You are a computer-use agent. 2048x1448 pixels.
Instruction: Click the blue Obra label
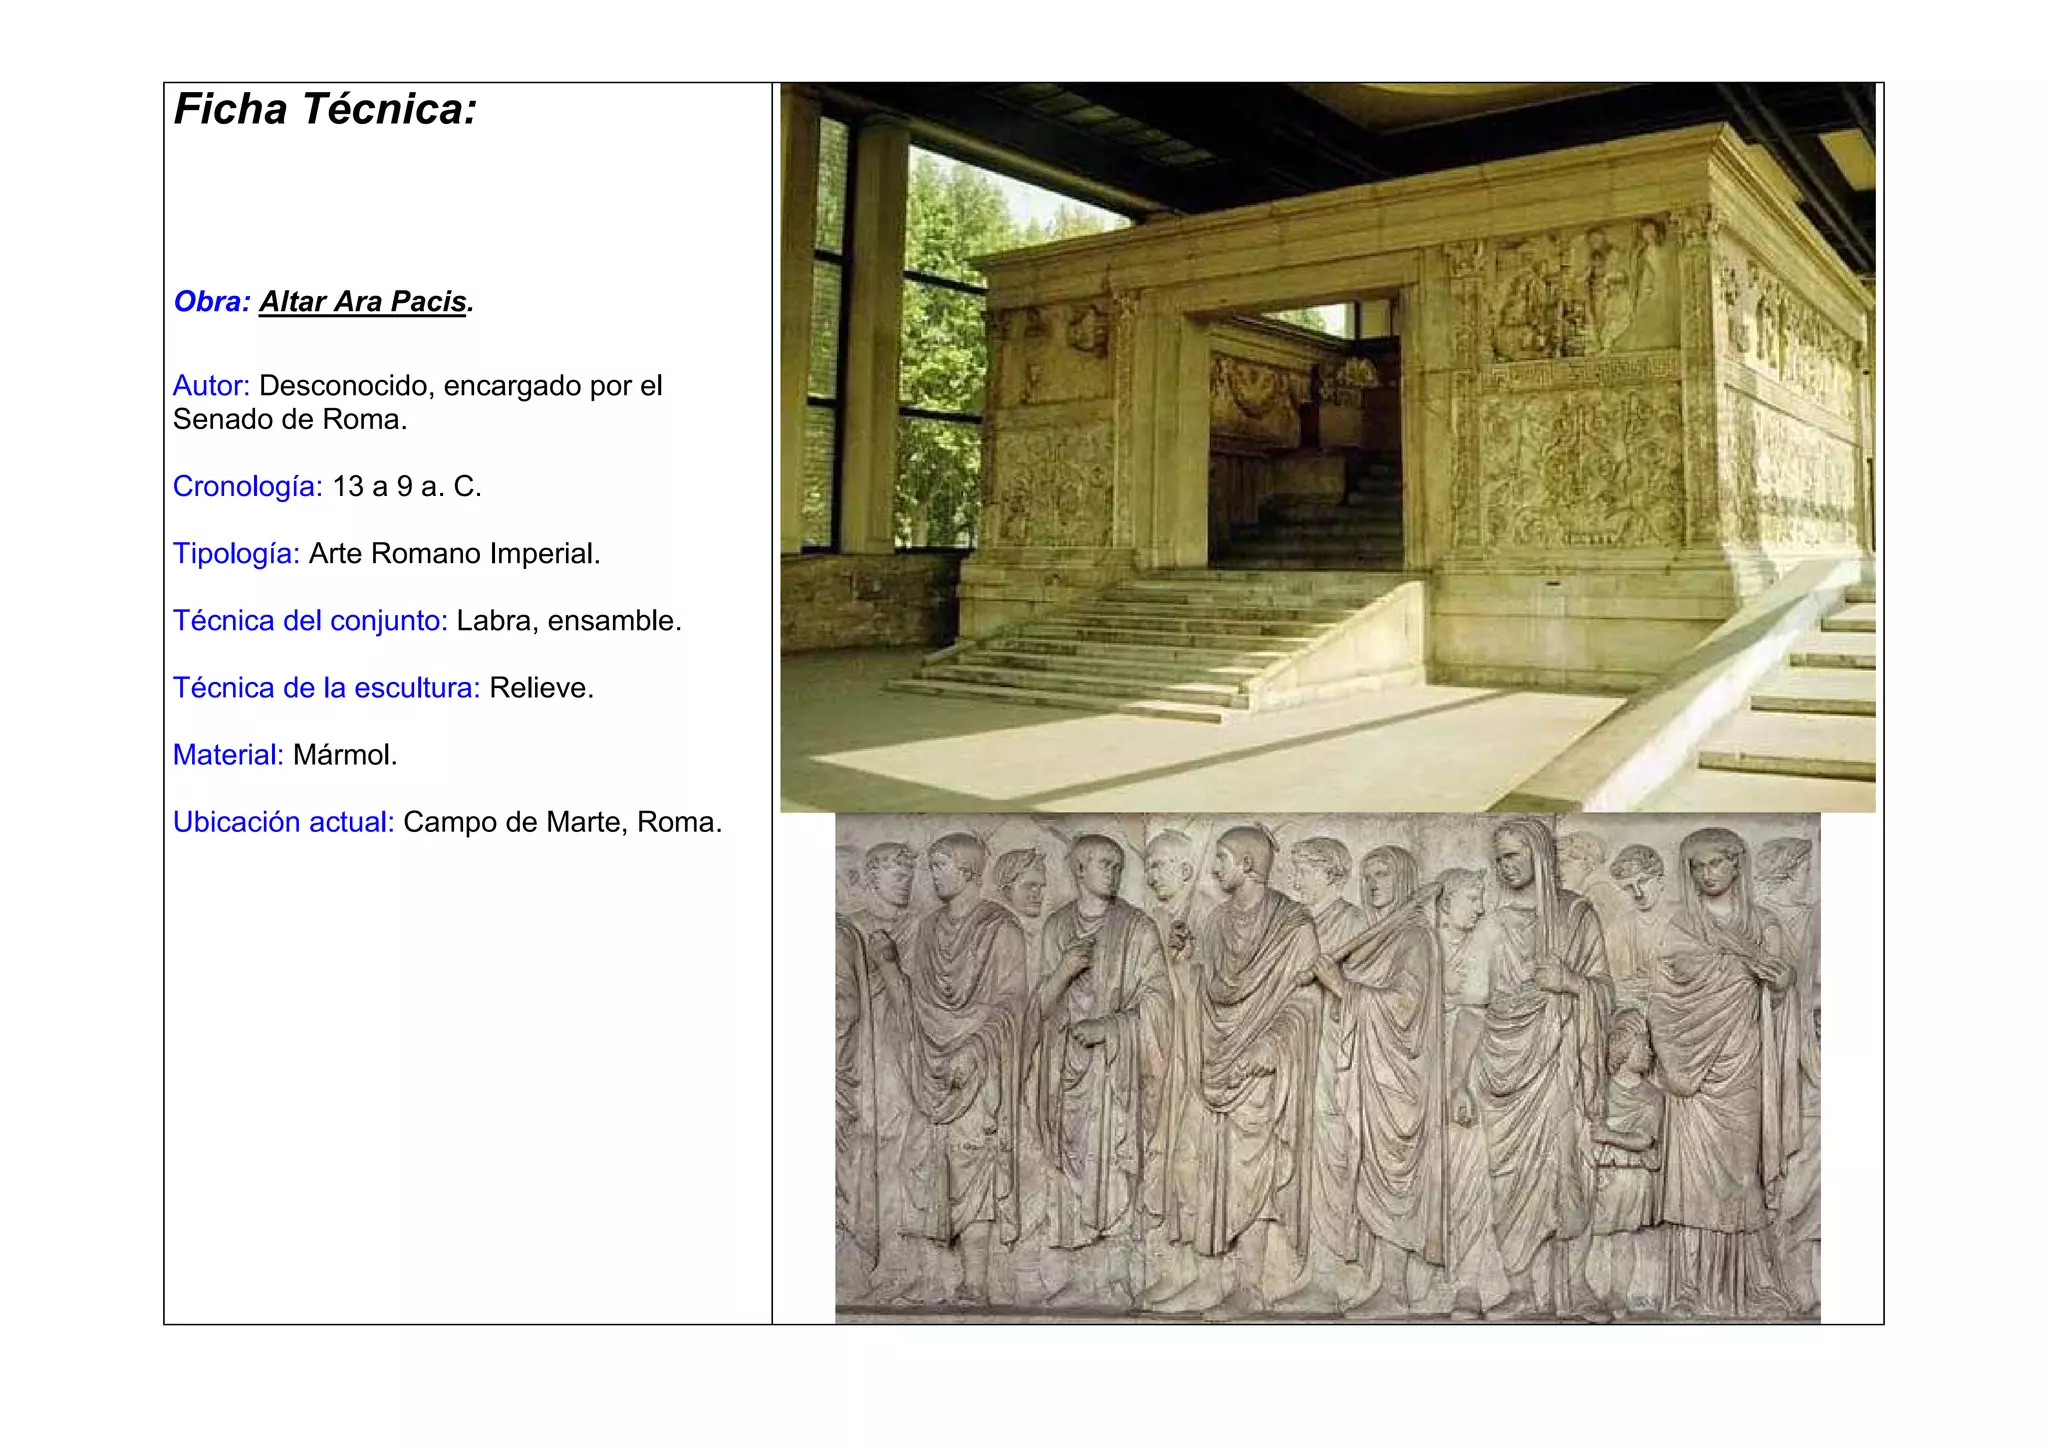point(211,302)
